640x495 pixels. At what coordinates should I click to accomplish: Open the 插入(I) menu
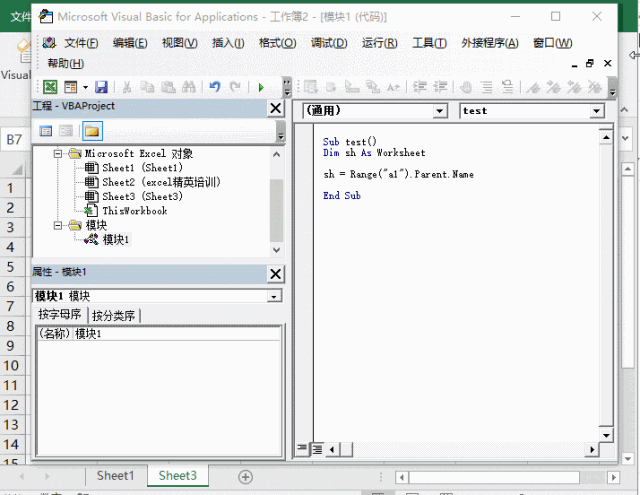228,43
